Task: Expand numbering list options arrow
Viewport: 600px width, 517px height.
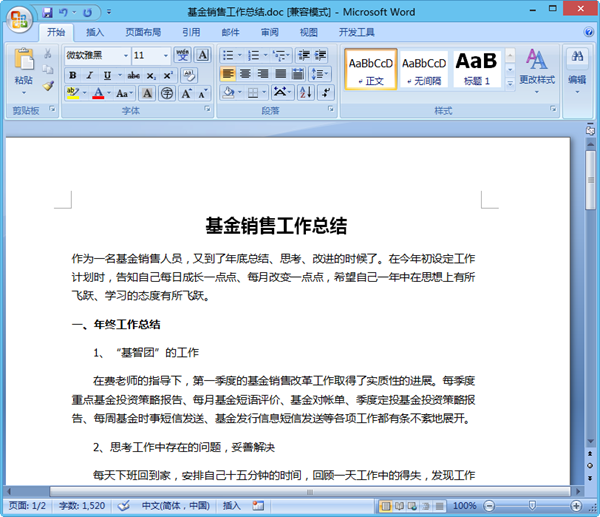Action: (265, 55)
